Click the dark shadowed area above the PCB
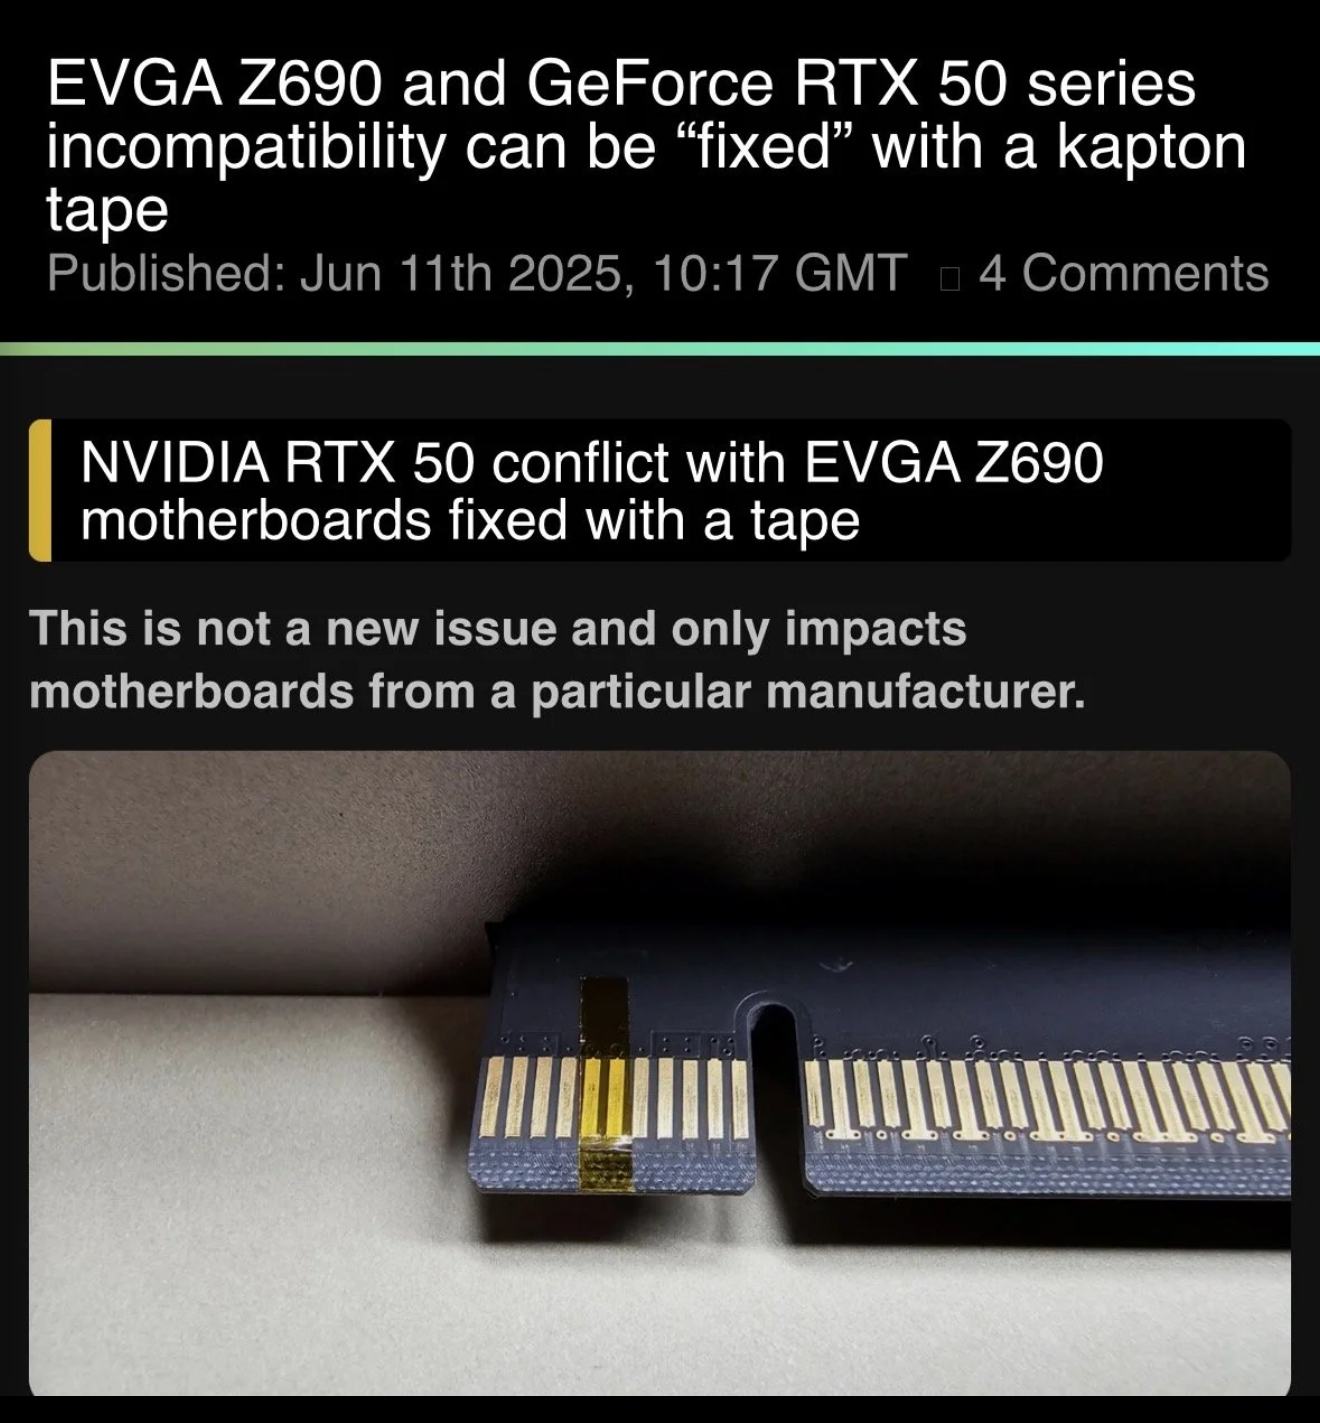The height and width of the screenshot is (1423, 1320). click(660, 860)
